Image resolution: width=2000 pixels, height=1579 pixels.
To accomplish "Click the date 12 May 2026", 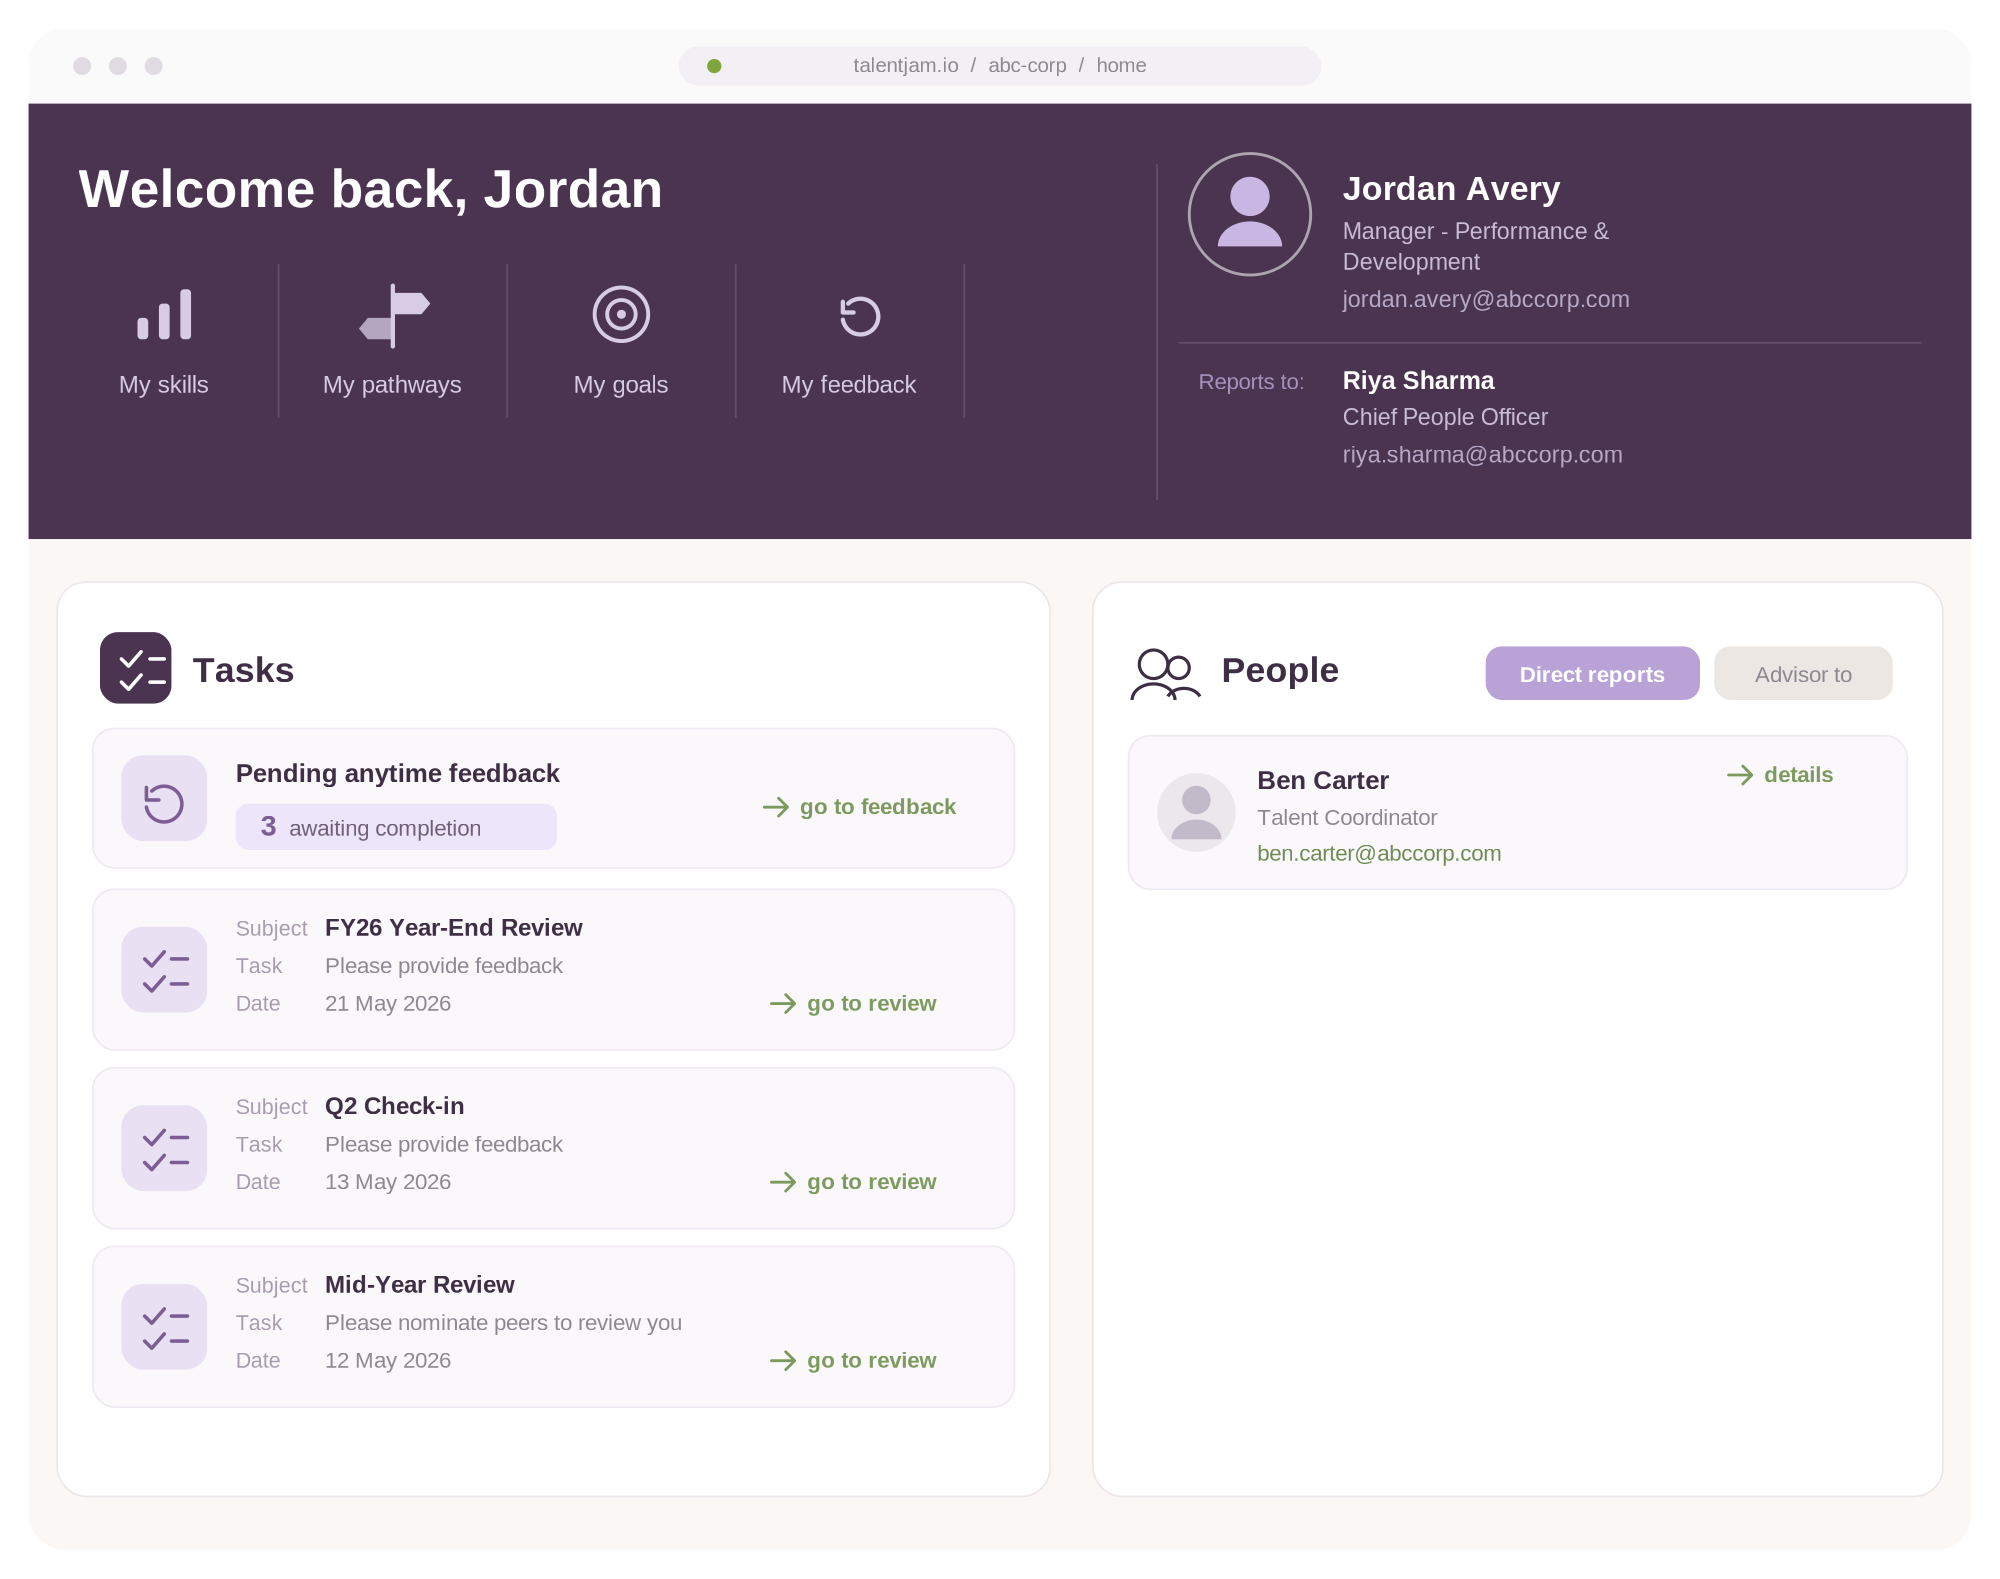I will coord(388,1361).
